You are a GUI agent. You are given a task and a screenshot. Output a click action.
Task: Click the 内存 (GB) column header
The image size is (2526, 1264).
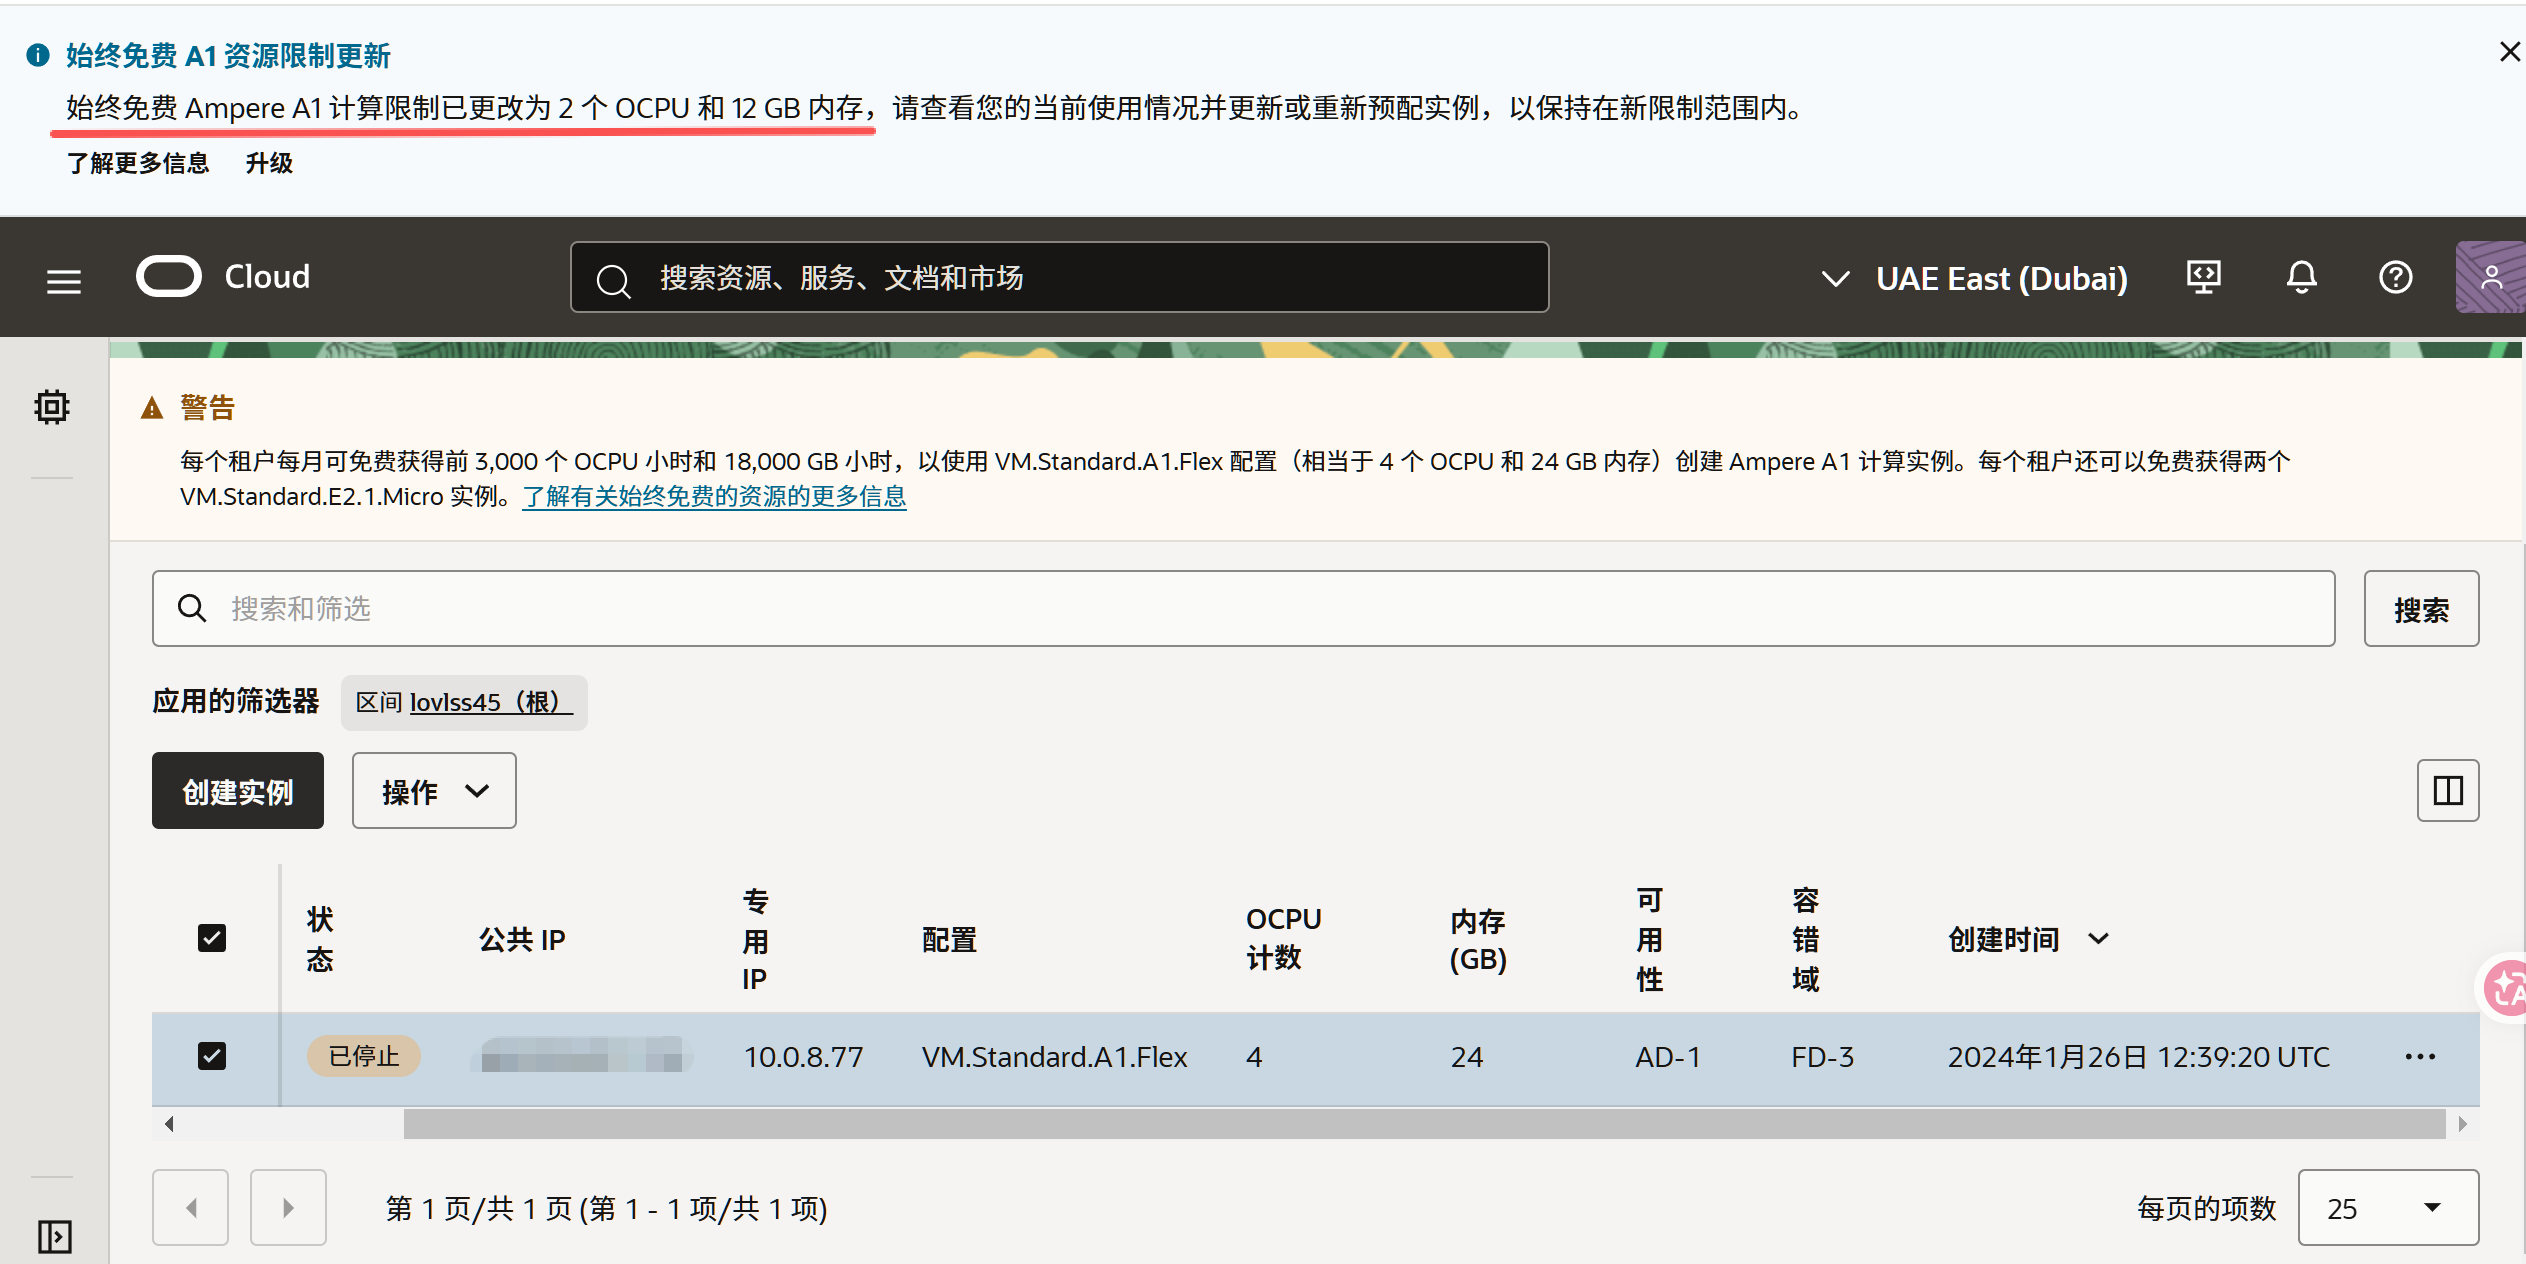pos(1478,939)
